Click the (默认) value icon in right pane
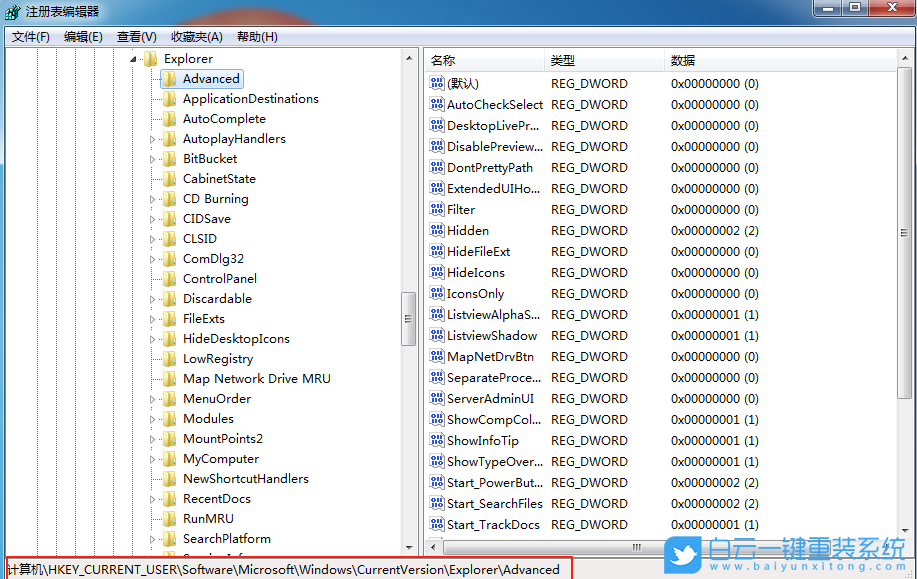917x579 pixels. (435, 83)
